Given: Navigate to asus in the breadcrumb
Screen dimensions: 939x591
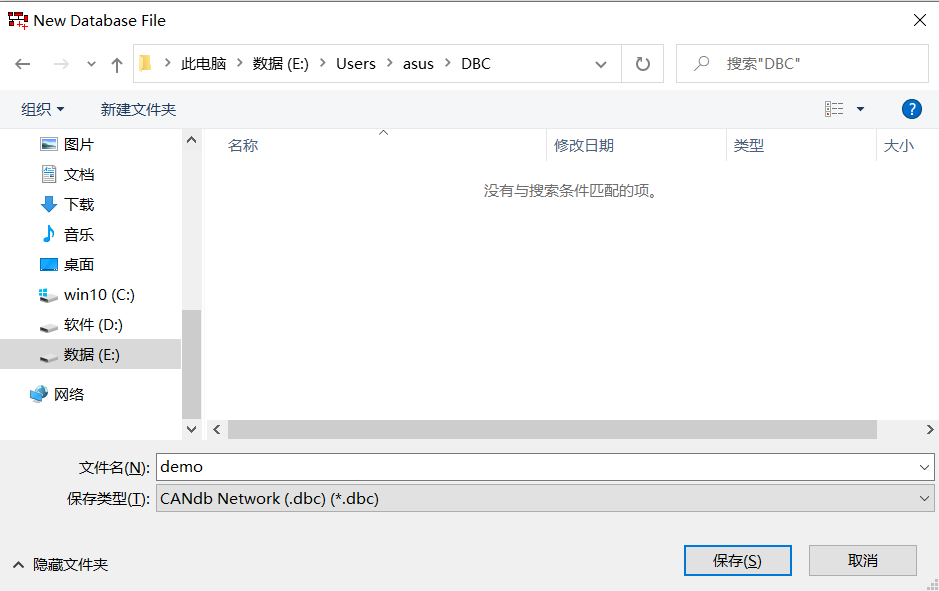Looking at the screenshot, I should (x=418, y=63).
